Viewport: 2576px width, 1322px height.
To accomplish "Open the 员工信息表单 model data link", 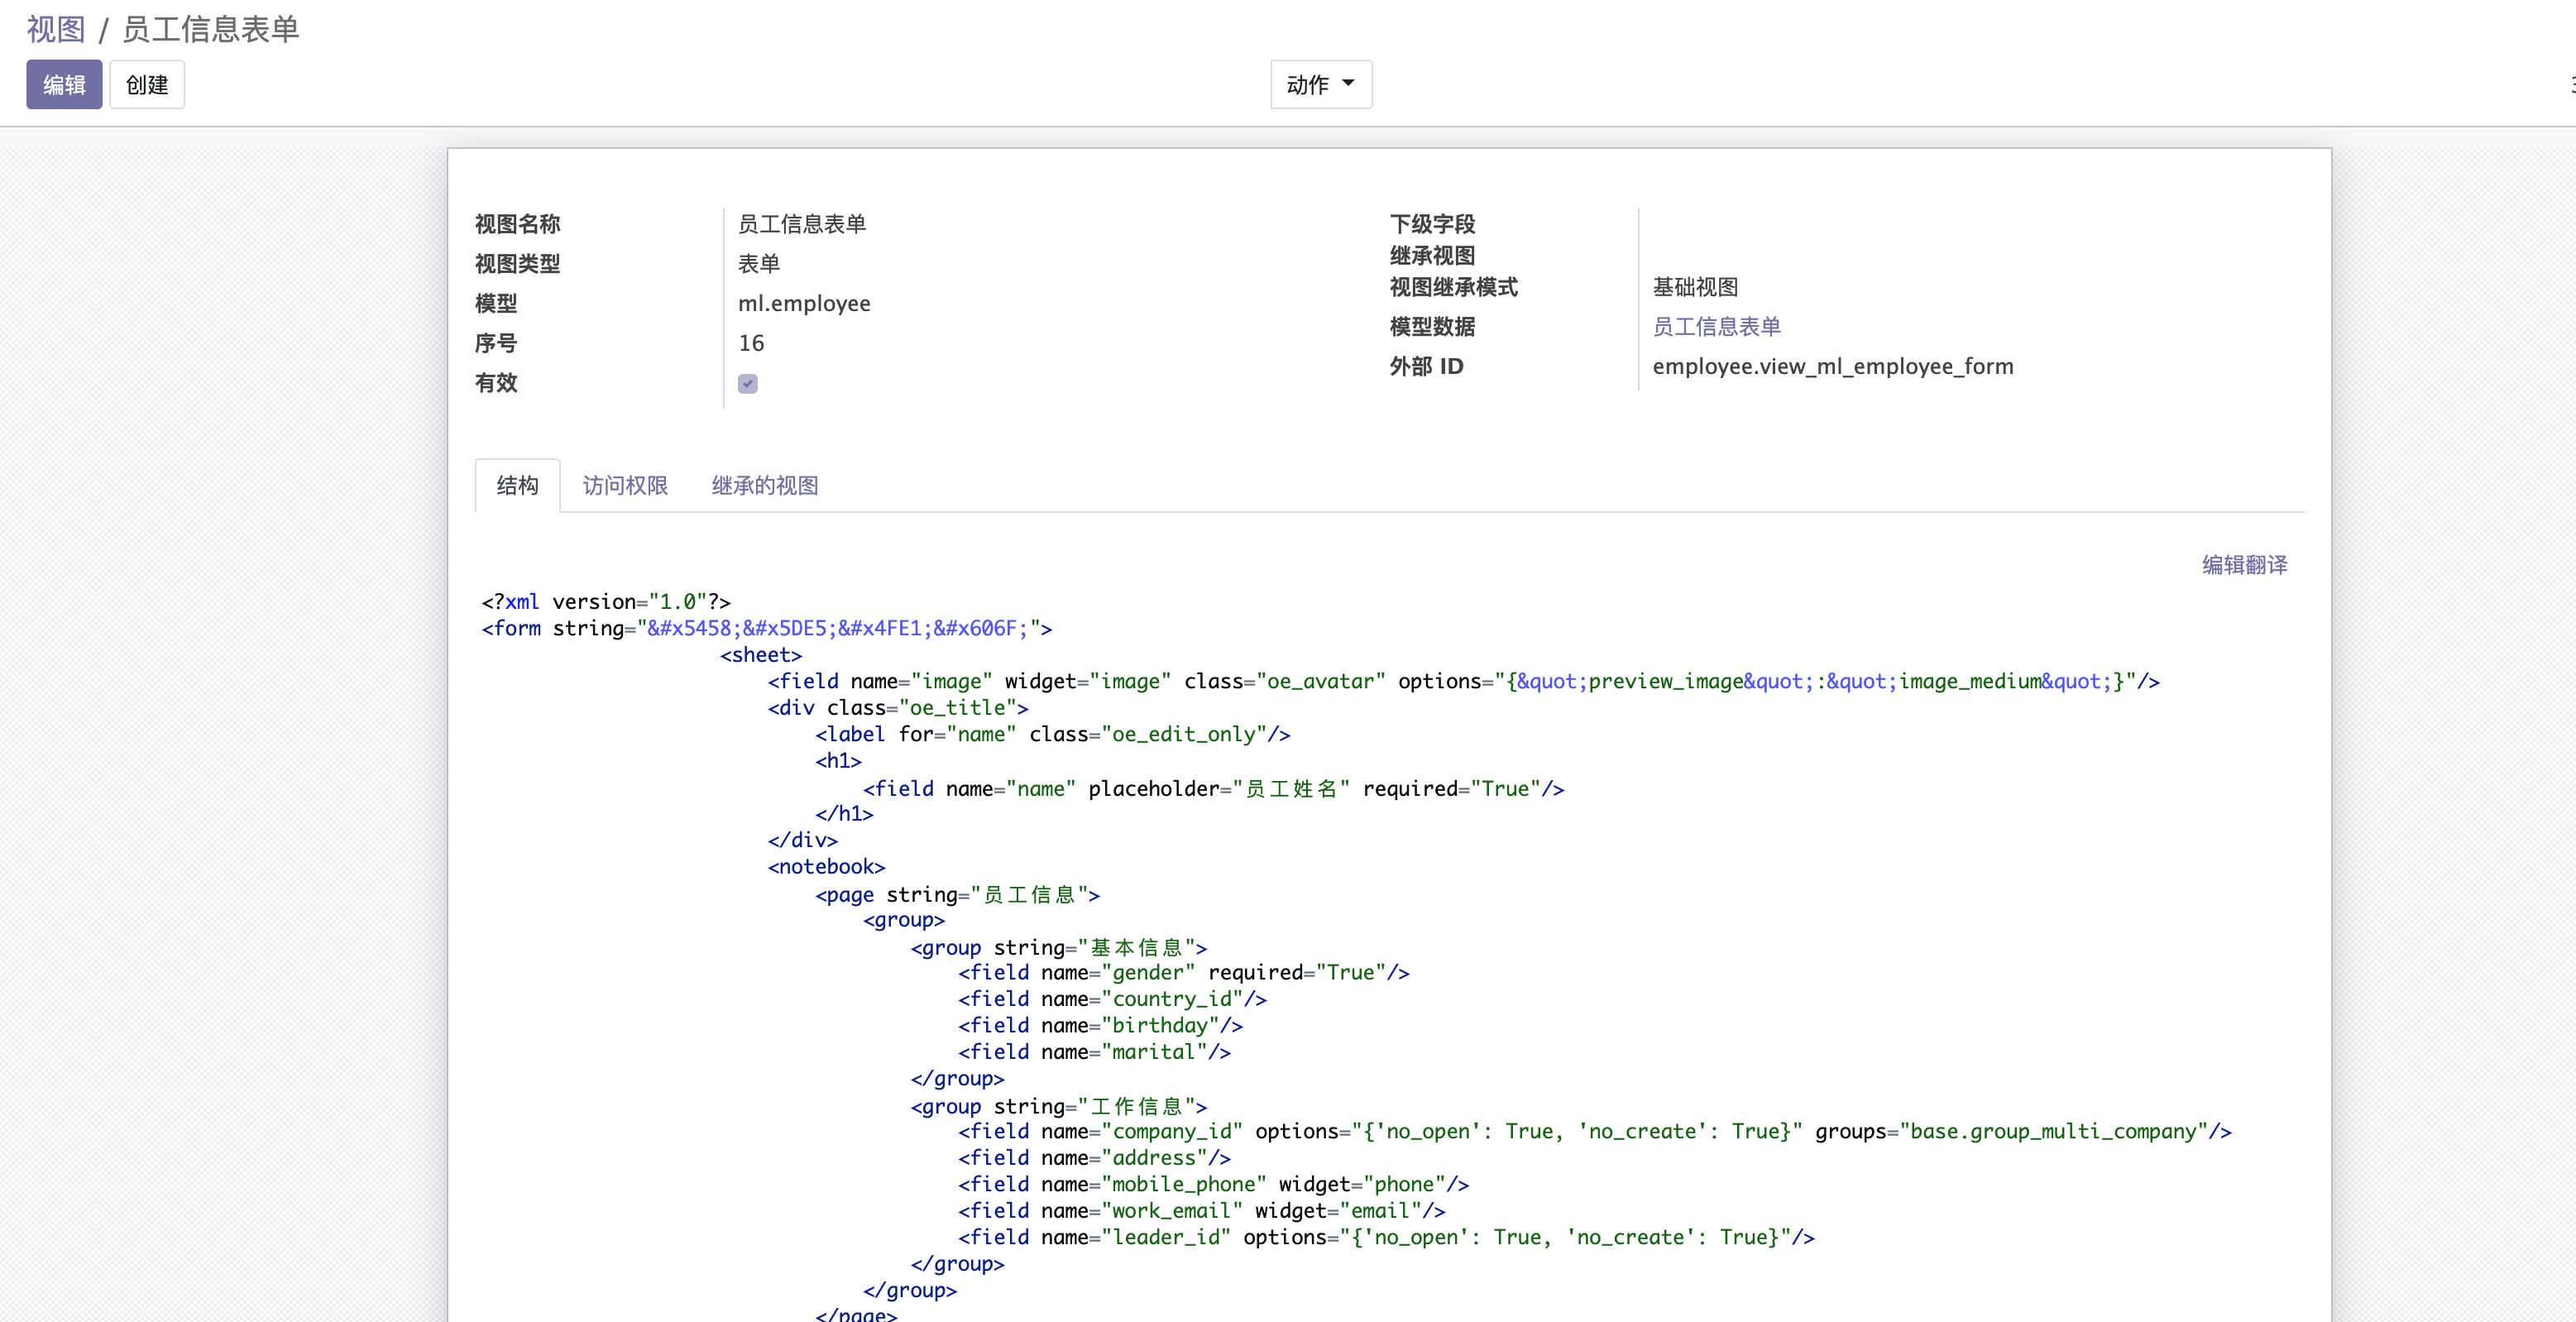I will click(1716, 326).
